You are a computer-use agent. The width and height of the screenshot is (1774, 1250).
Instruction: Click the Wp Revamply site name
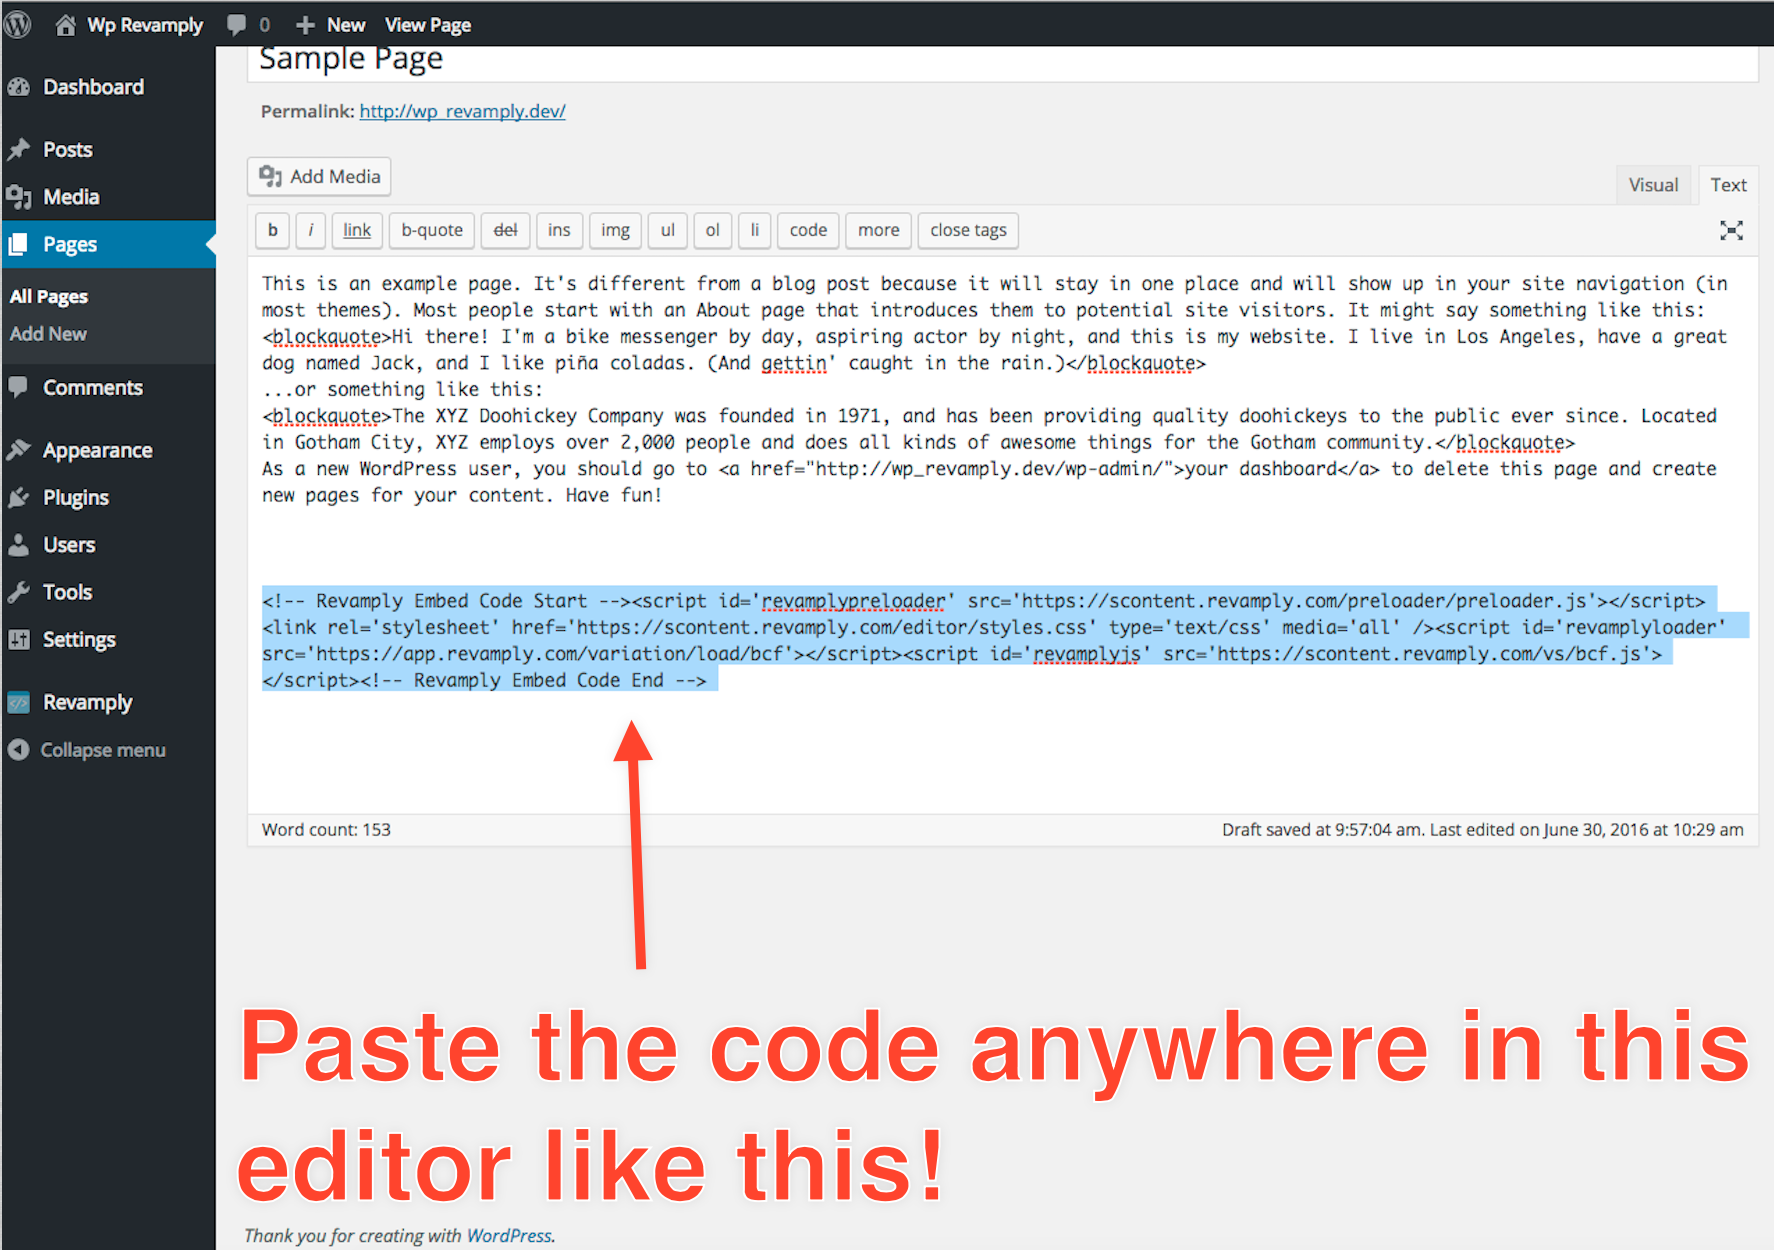pyautogui.click(x=145, y=25)
